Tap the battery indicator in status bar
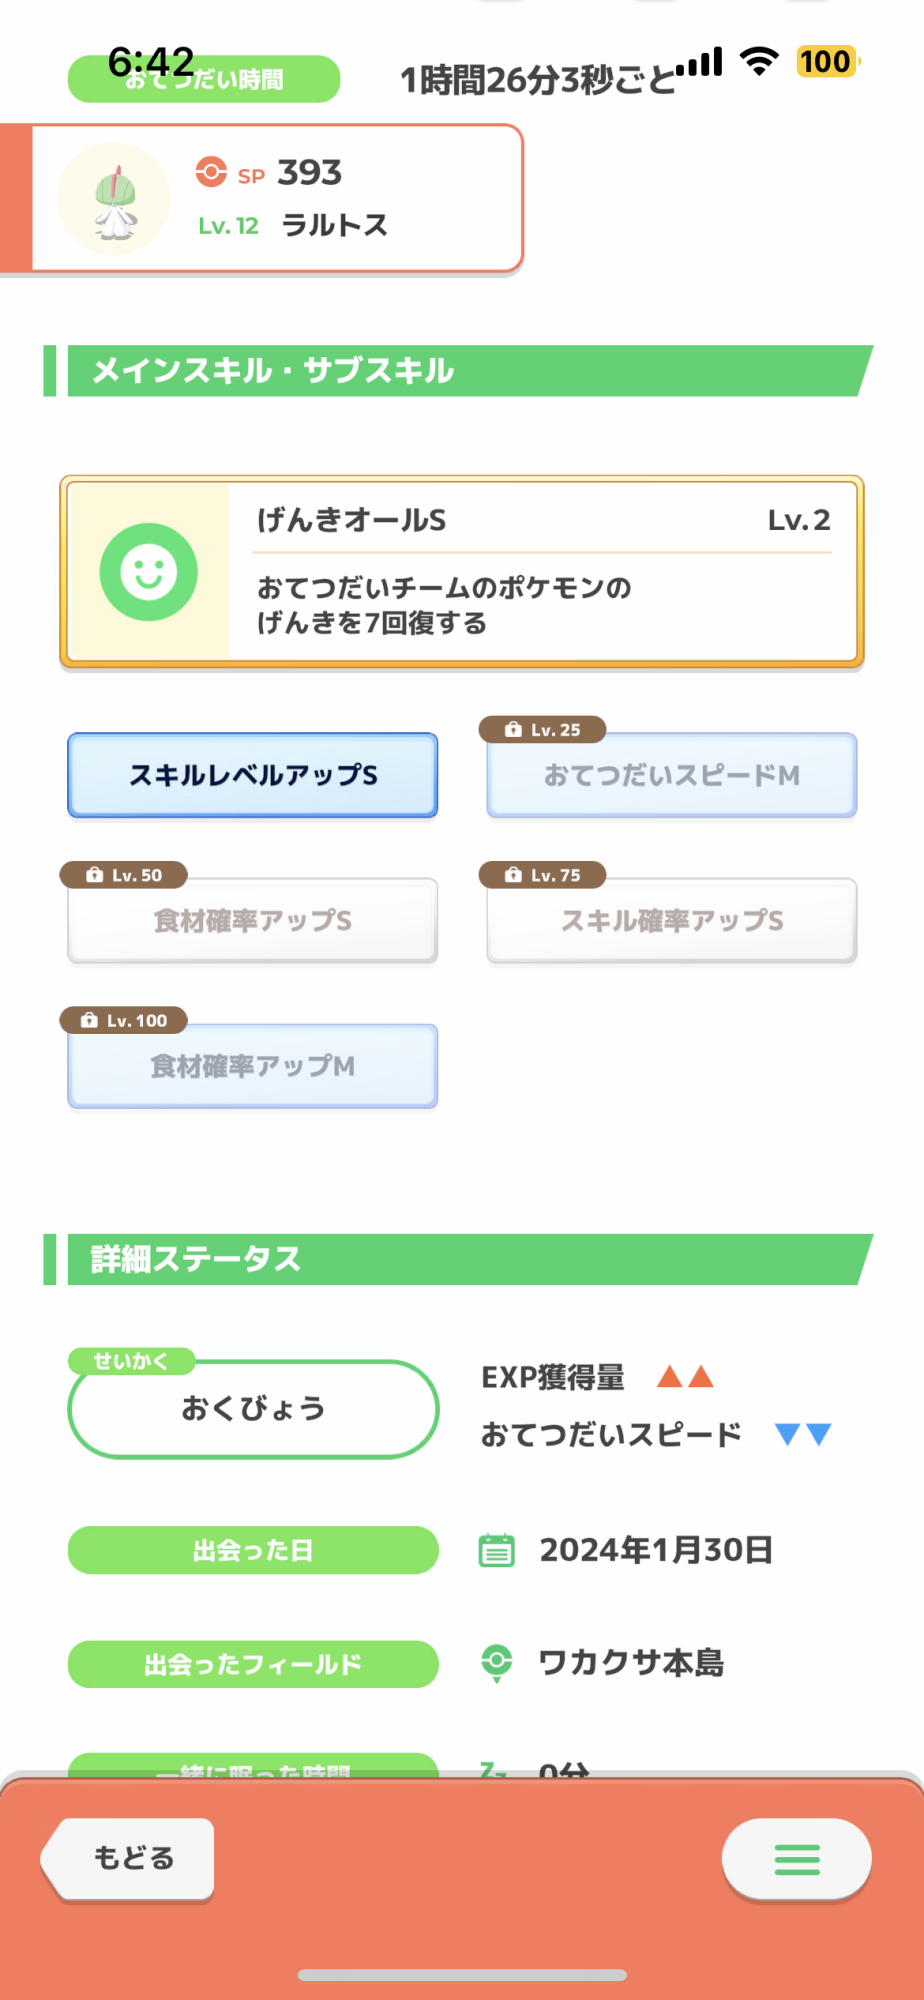Image resolution: width=924 pixels, height=2000 pixels. pos(827,62)
